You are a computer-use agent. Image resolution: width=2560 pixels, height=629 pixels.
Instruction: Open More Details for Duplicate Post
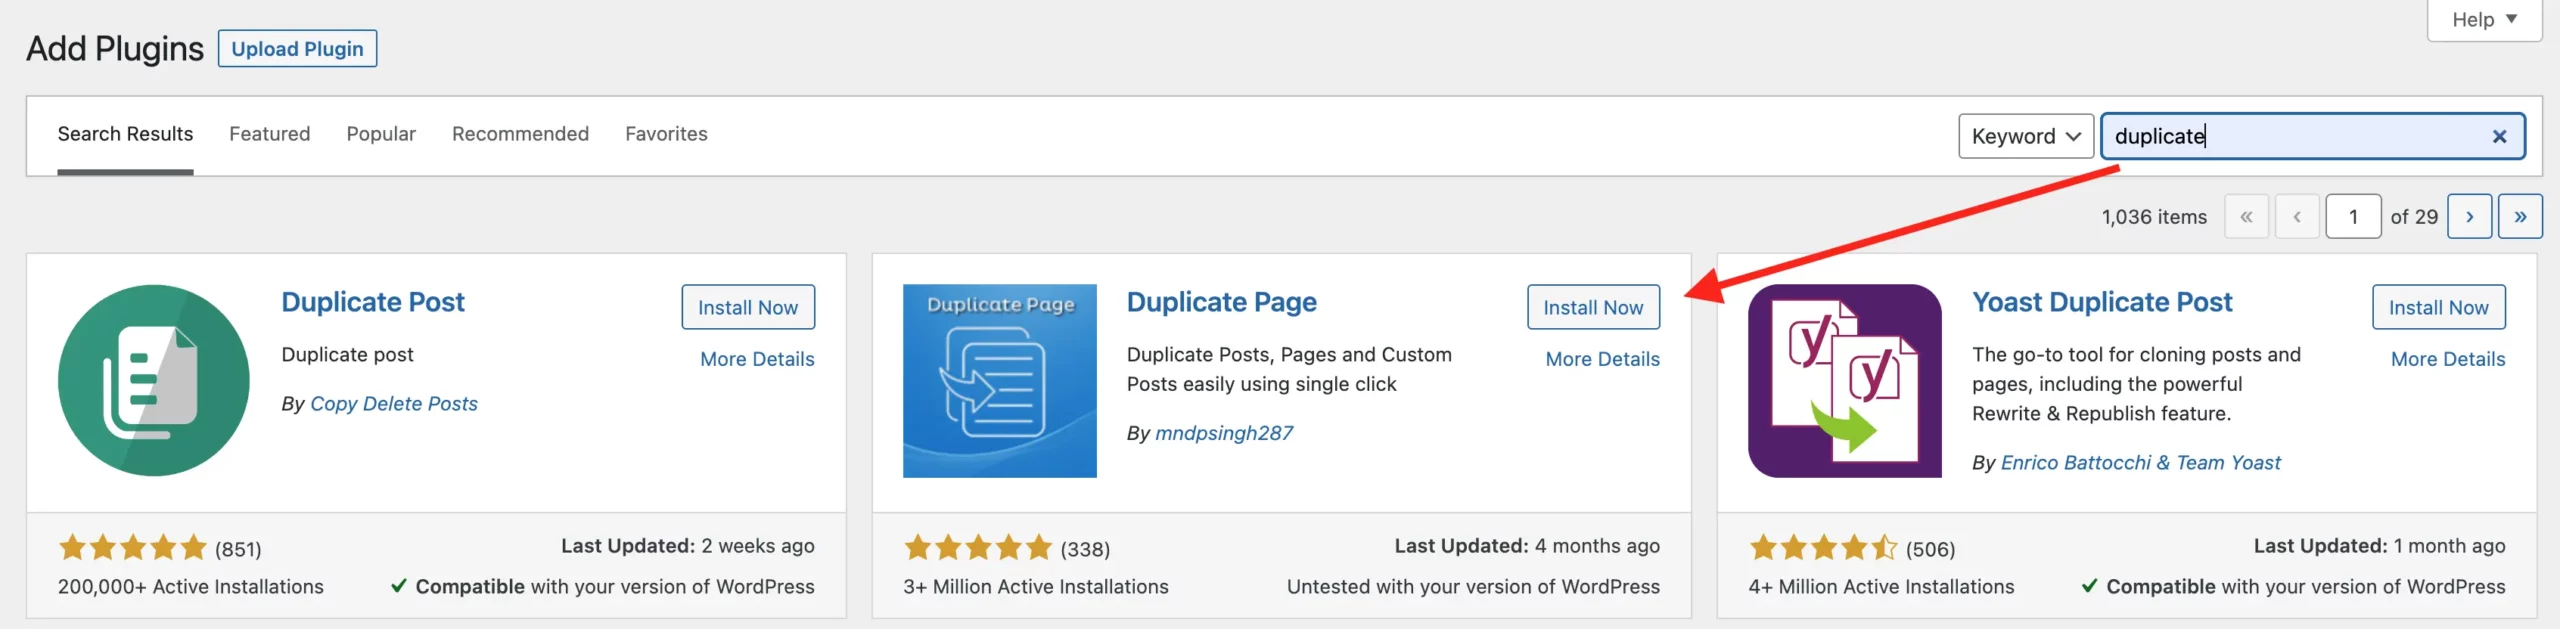(x=757, y=359)
